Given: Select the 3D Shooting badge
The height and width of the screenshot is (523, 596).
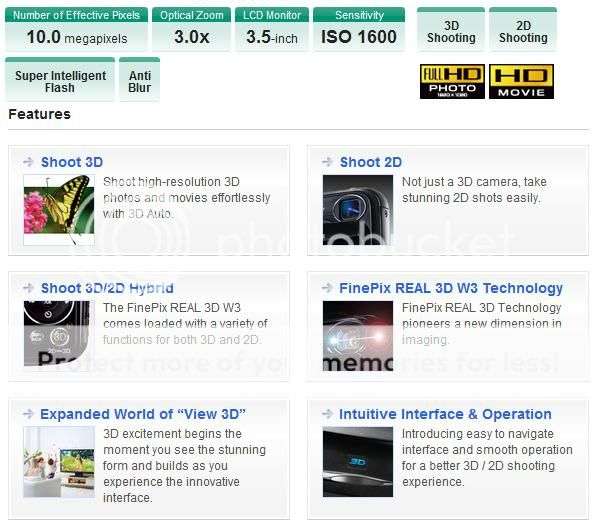Looking at the screenshot, I should pyautogui.click(x=451, y=29).
